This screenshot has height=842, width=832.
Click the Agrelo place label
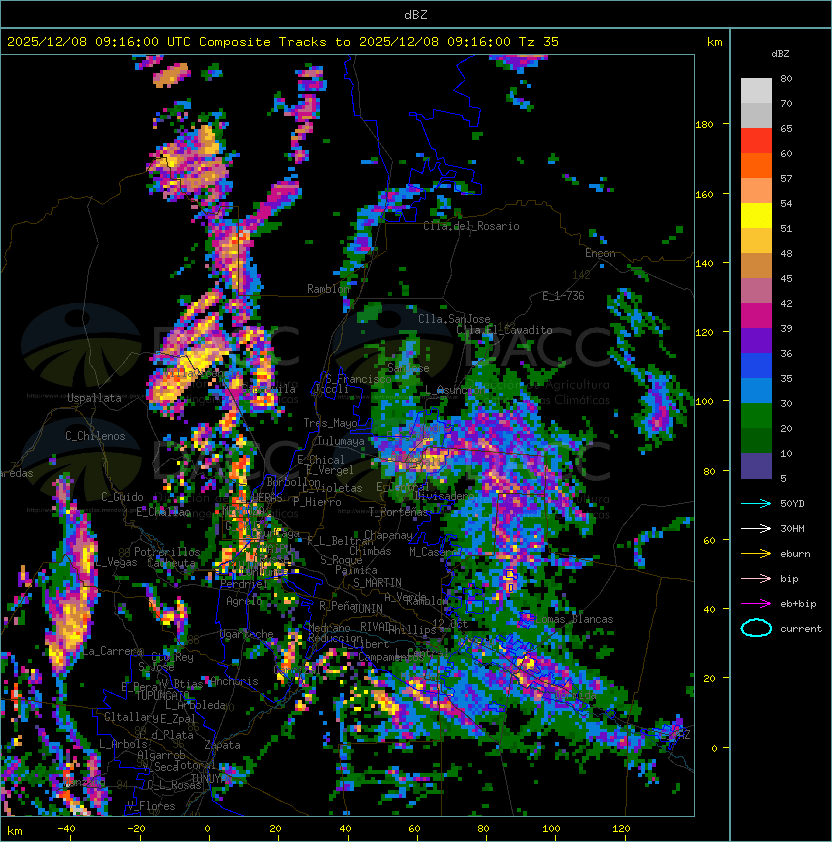pos(244,601)
